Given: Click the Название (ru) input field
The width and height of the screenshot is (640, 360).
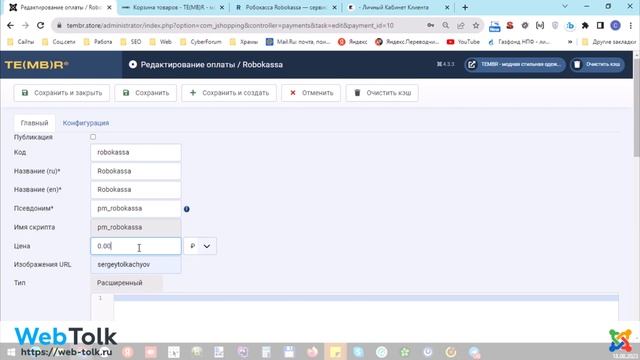Looking at the screenshot, I should [x=136, y=171].
